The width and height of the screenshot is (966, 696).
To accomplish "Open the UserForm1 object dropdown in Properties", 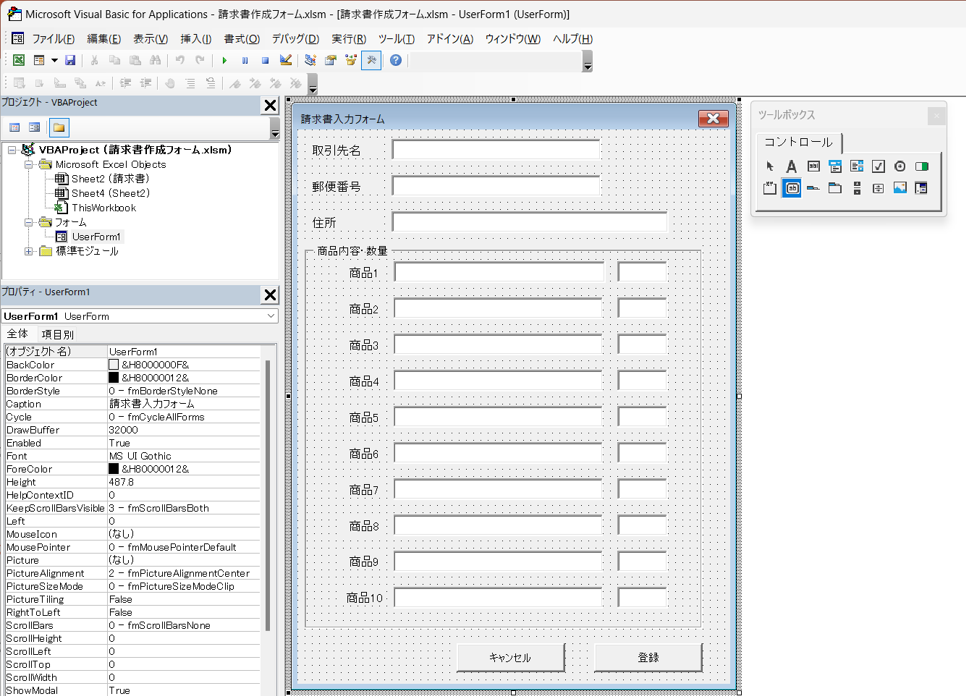I will [270, 316].
